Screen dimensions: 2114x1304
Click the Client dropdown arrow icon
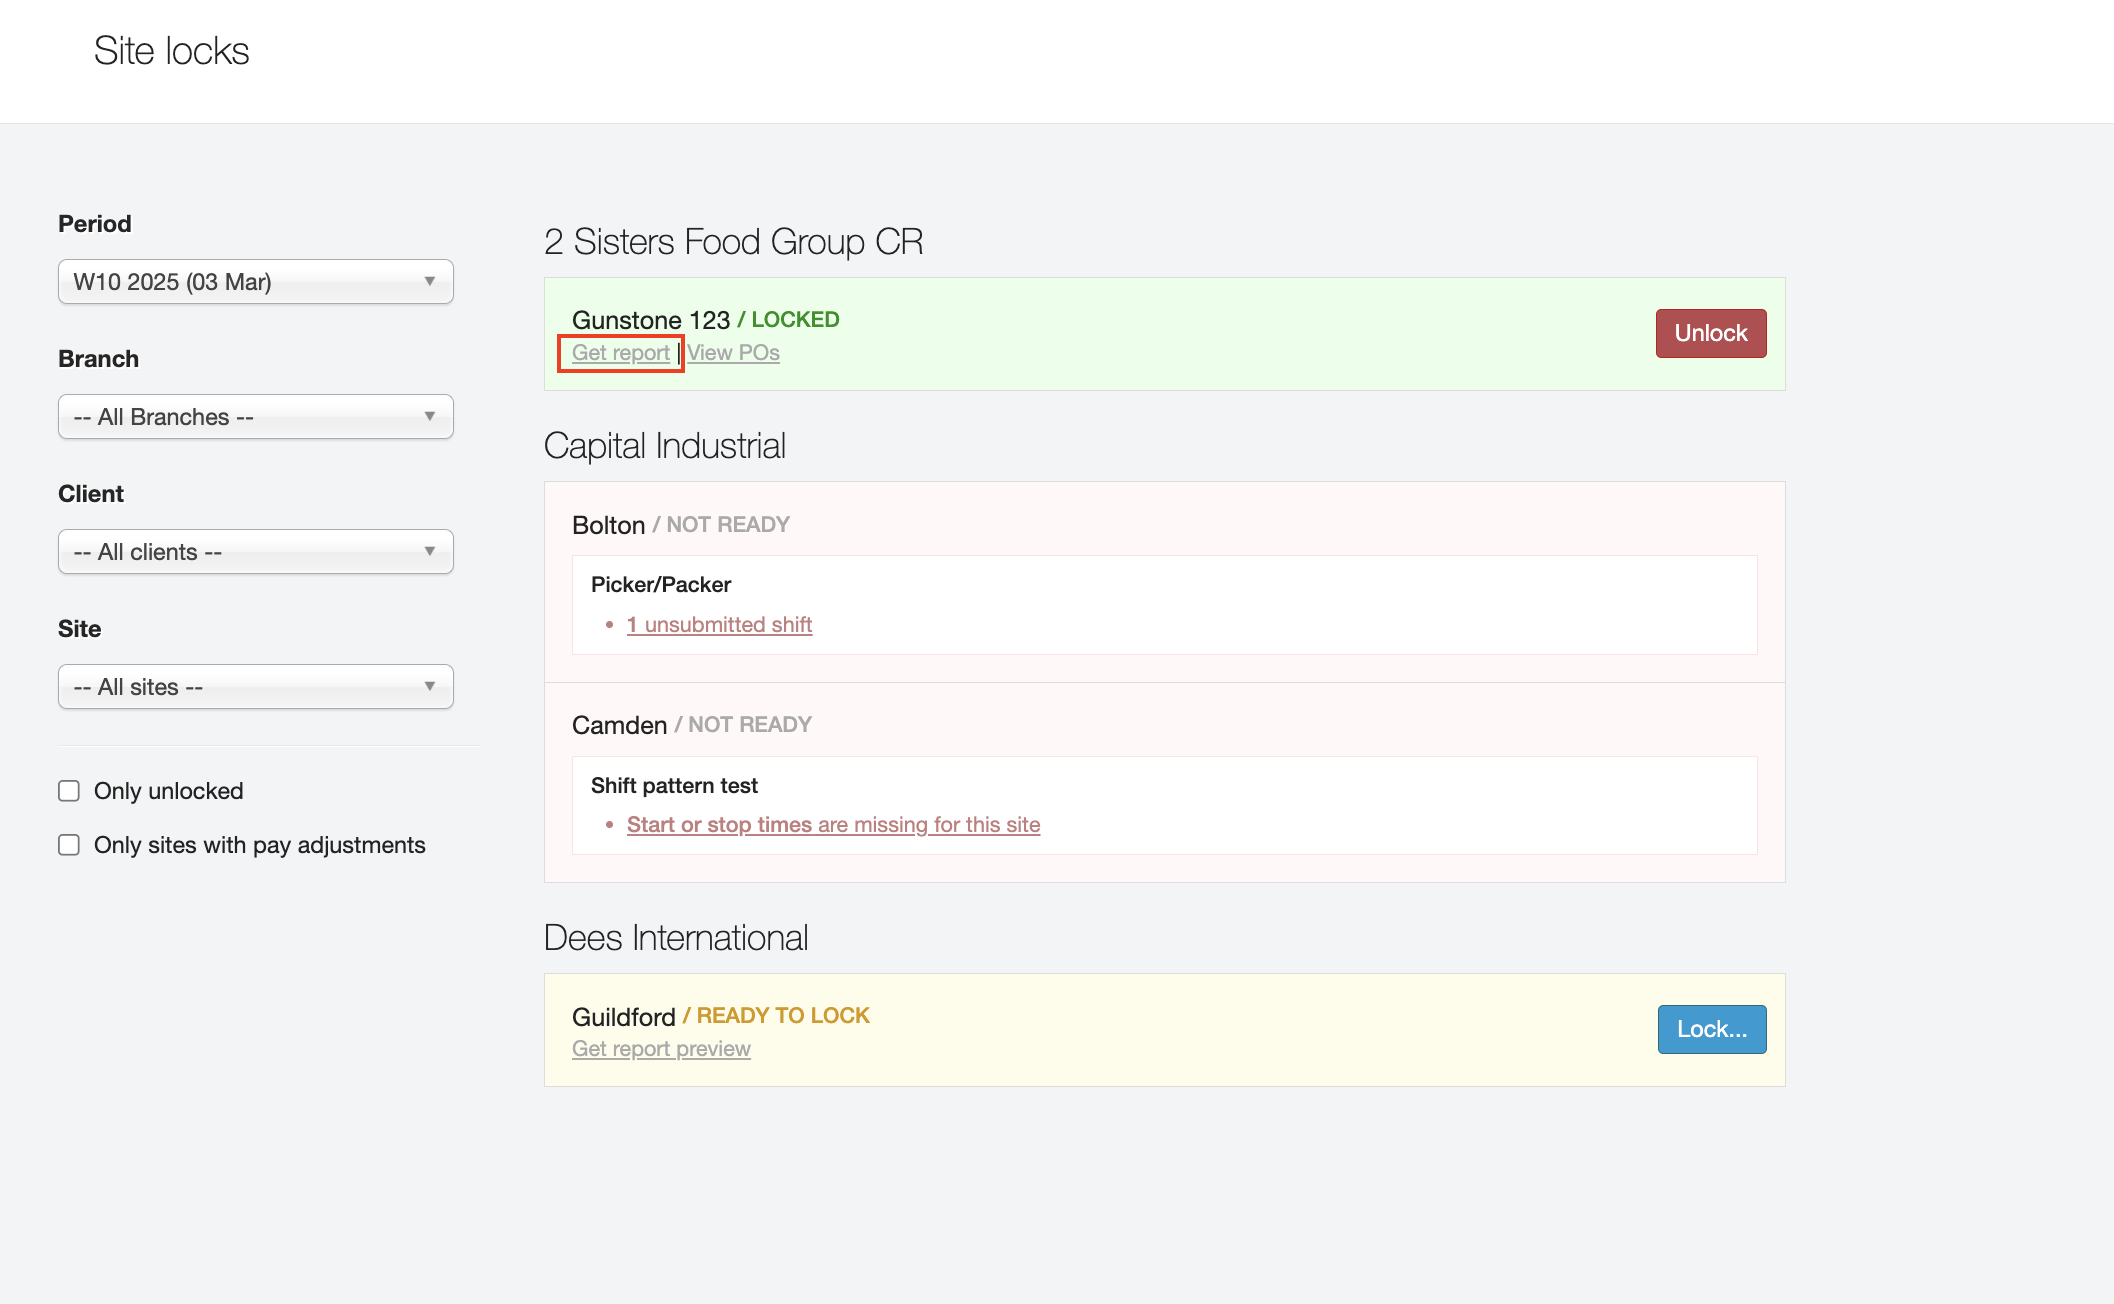[430, 551]
